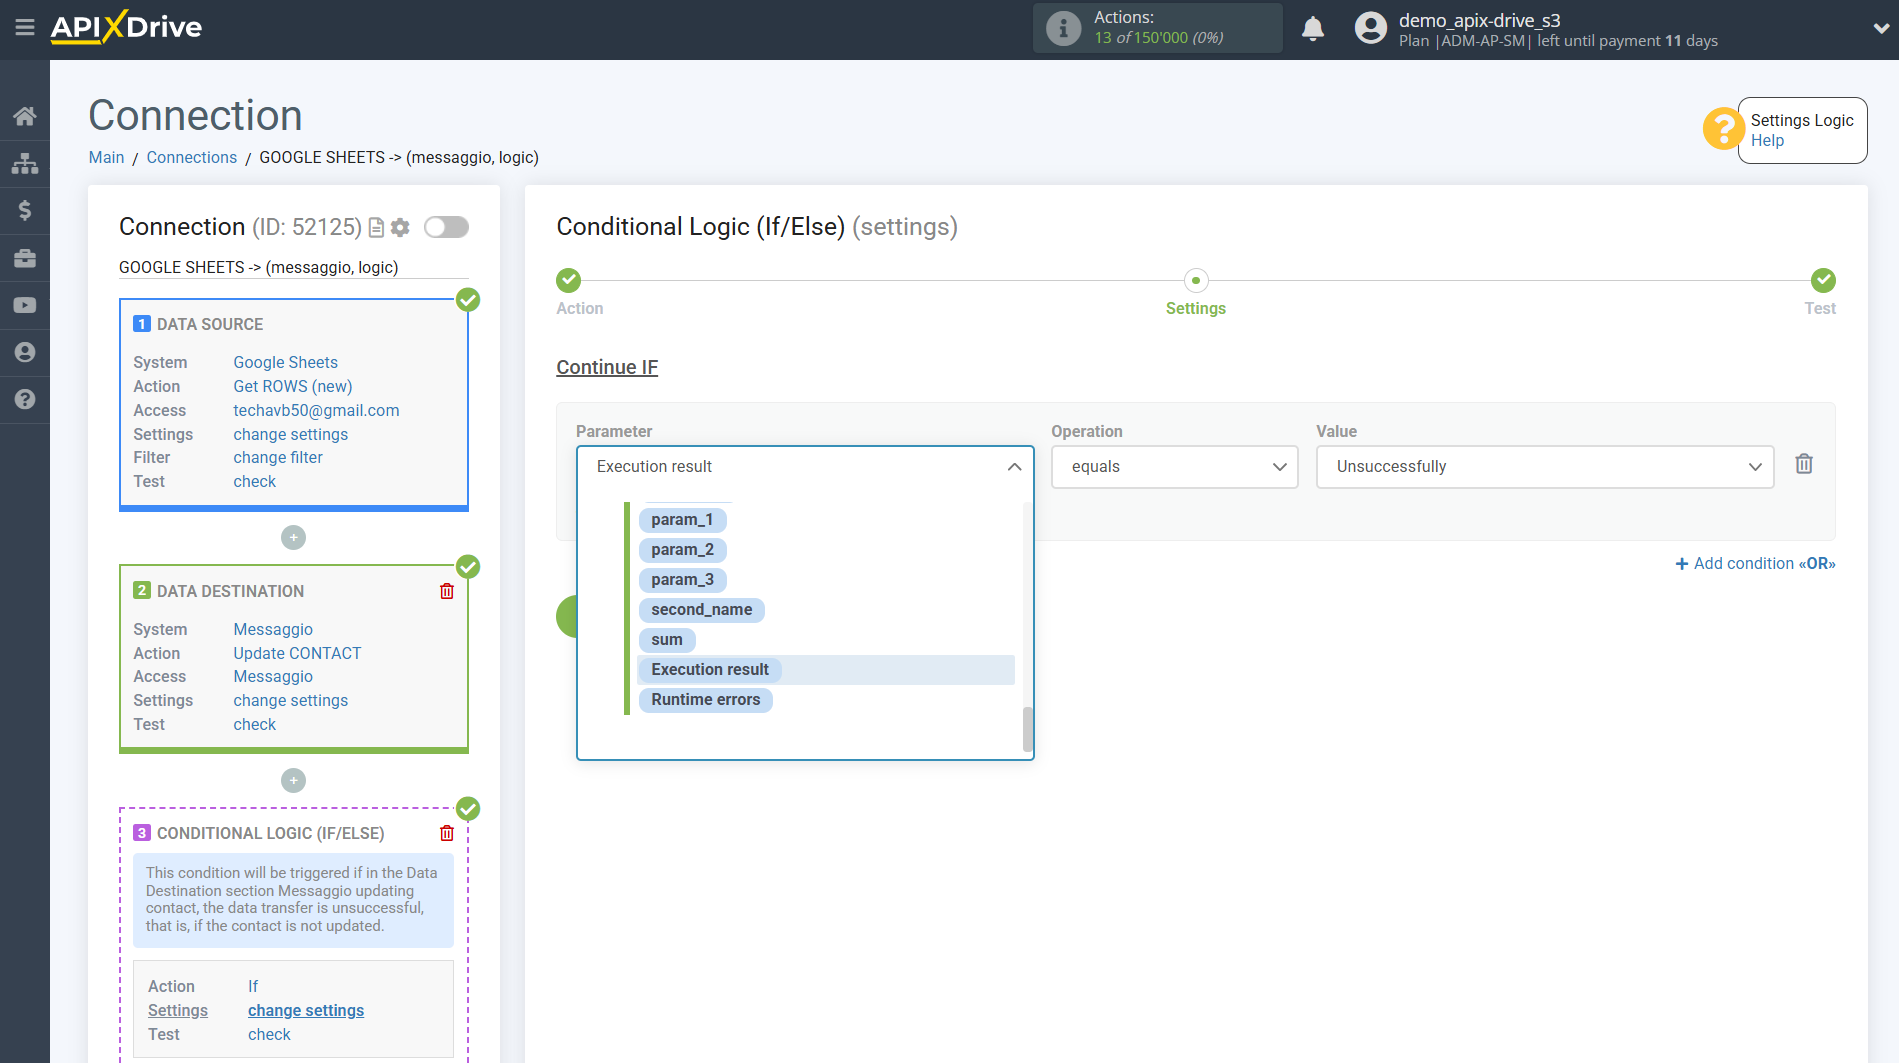Click the user avatar icon
The image size is (1899, 1063).
tap(1370, 28)
